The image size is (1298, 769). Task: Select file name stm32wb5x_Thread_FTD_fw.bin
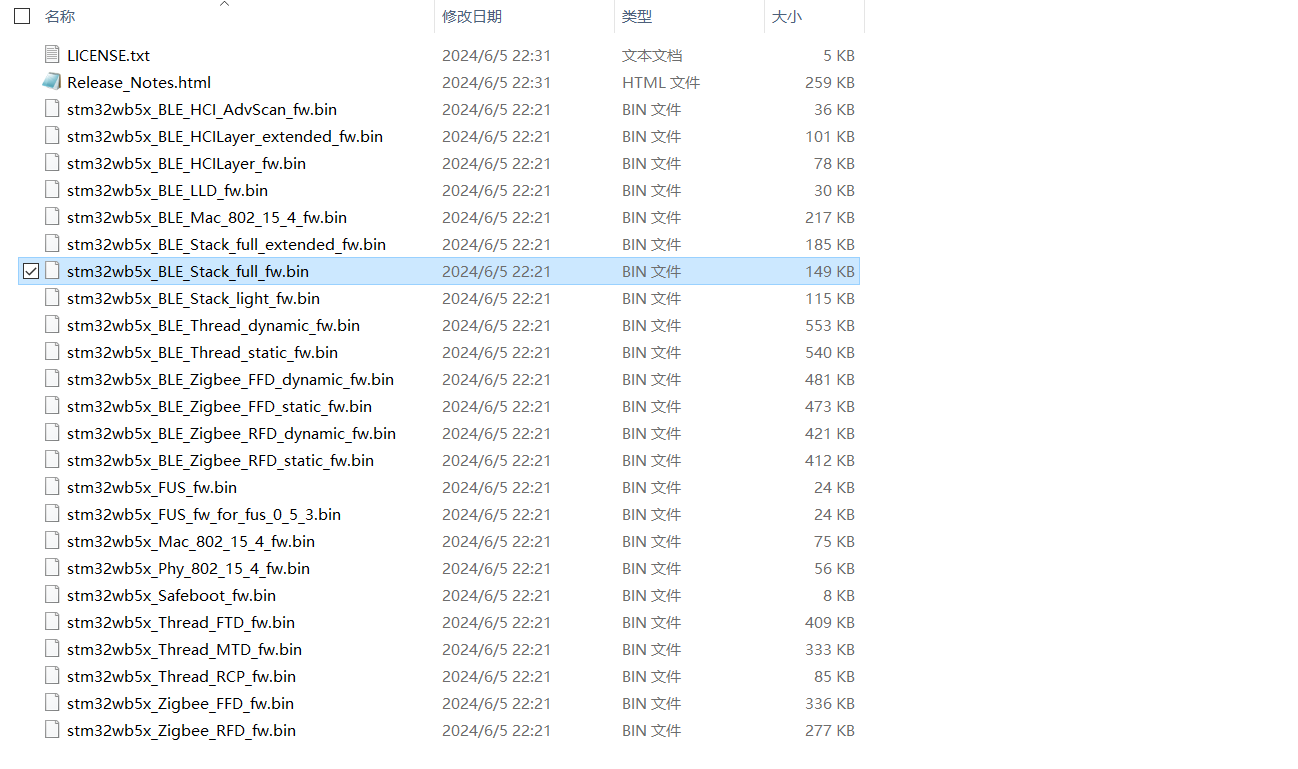click(x=181, y=623)
